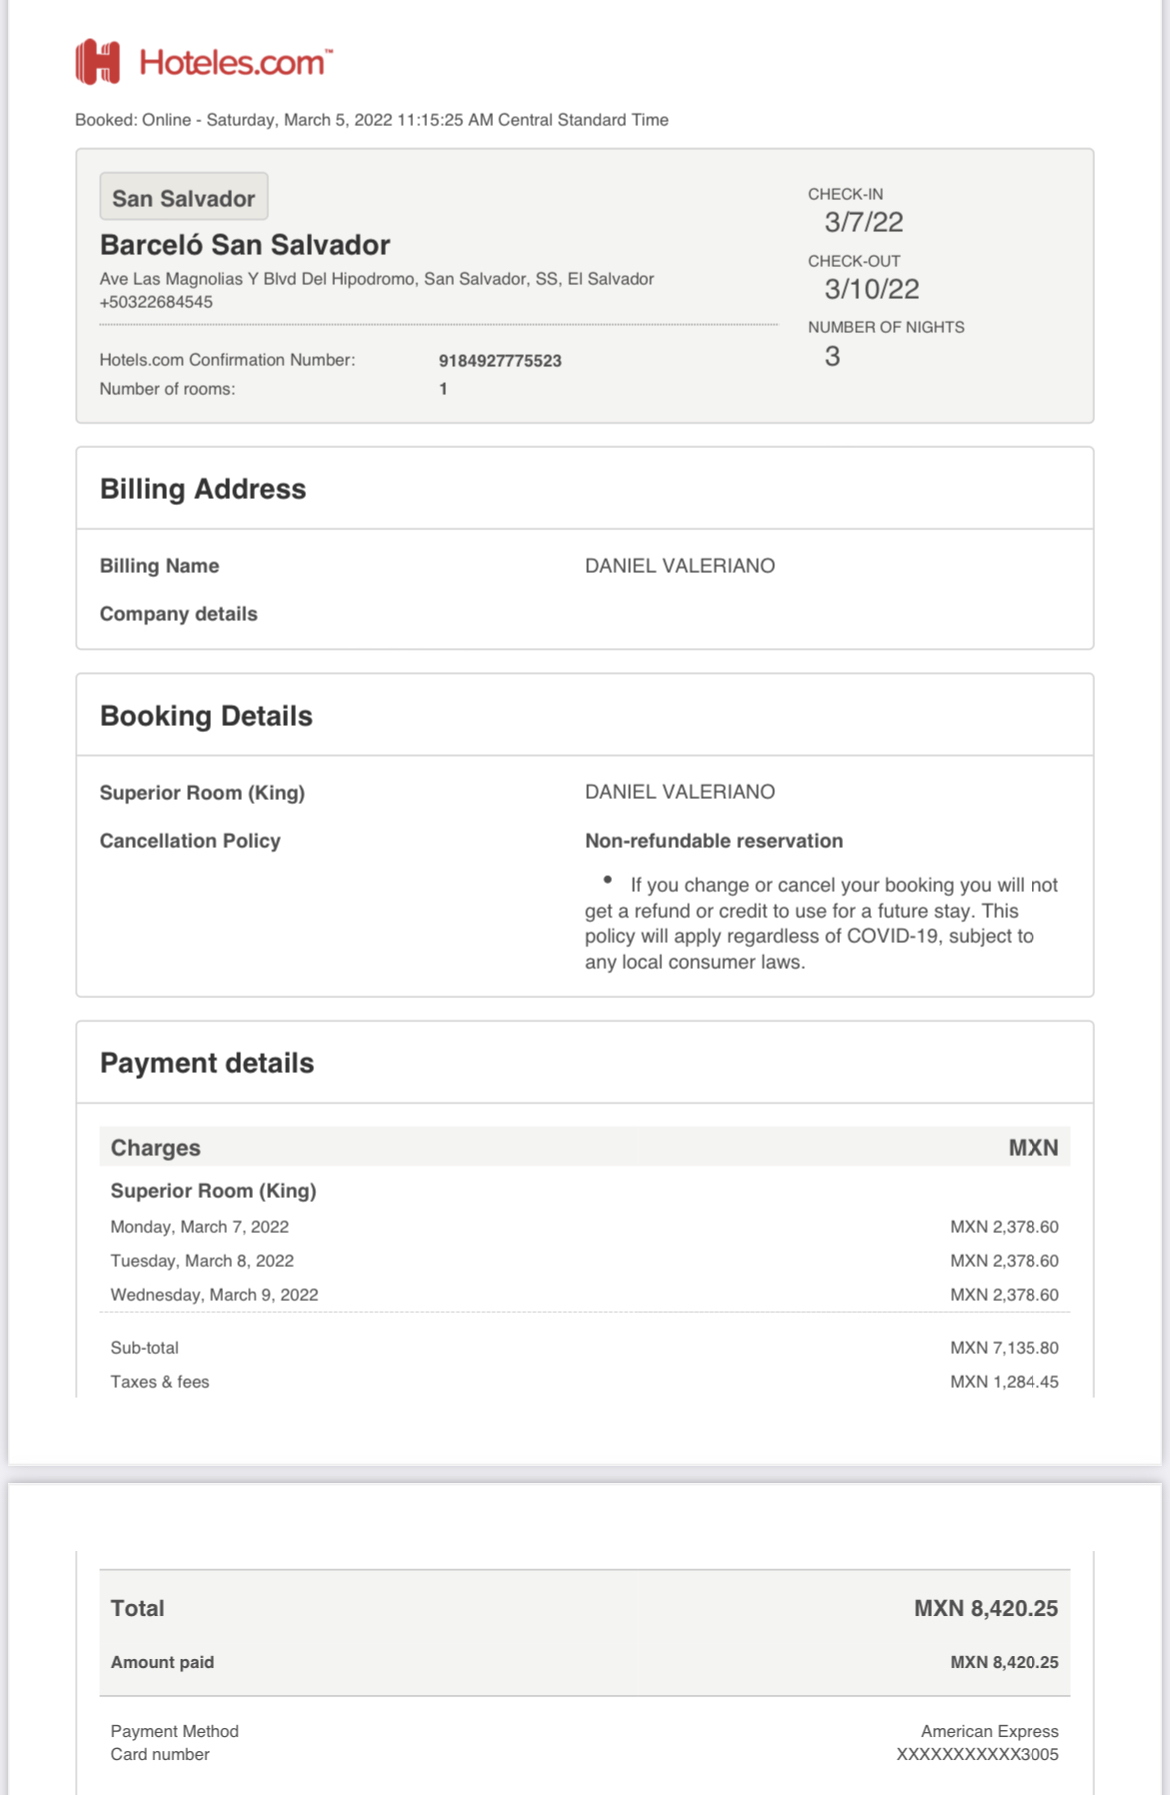Image resolution: width=1170 pixels, height=1795 pixels.
Task: Click the sub-total amount MXN 7,135.80
Action: click(x=1004, y=1348)
